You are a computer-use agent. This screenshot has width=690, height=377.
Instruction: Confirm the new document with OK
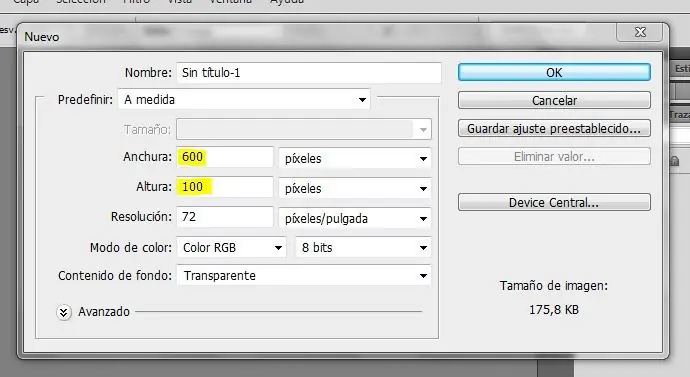(x=554, y=72)
